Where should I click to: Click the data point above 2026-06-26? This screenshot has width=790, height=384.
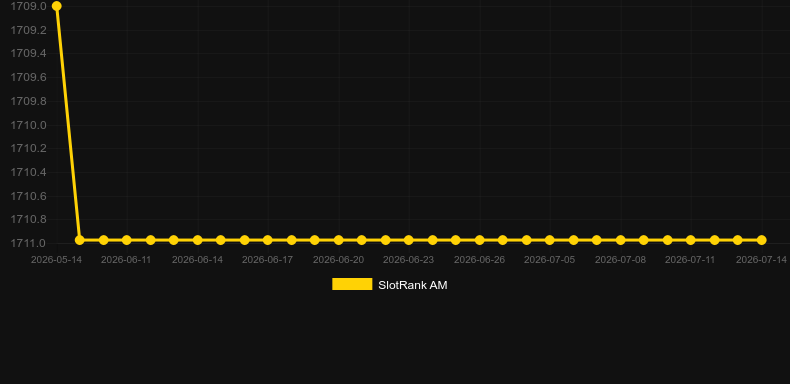click(x=480, y=240)
